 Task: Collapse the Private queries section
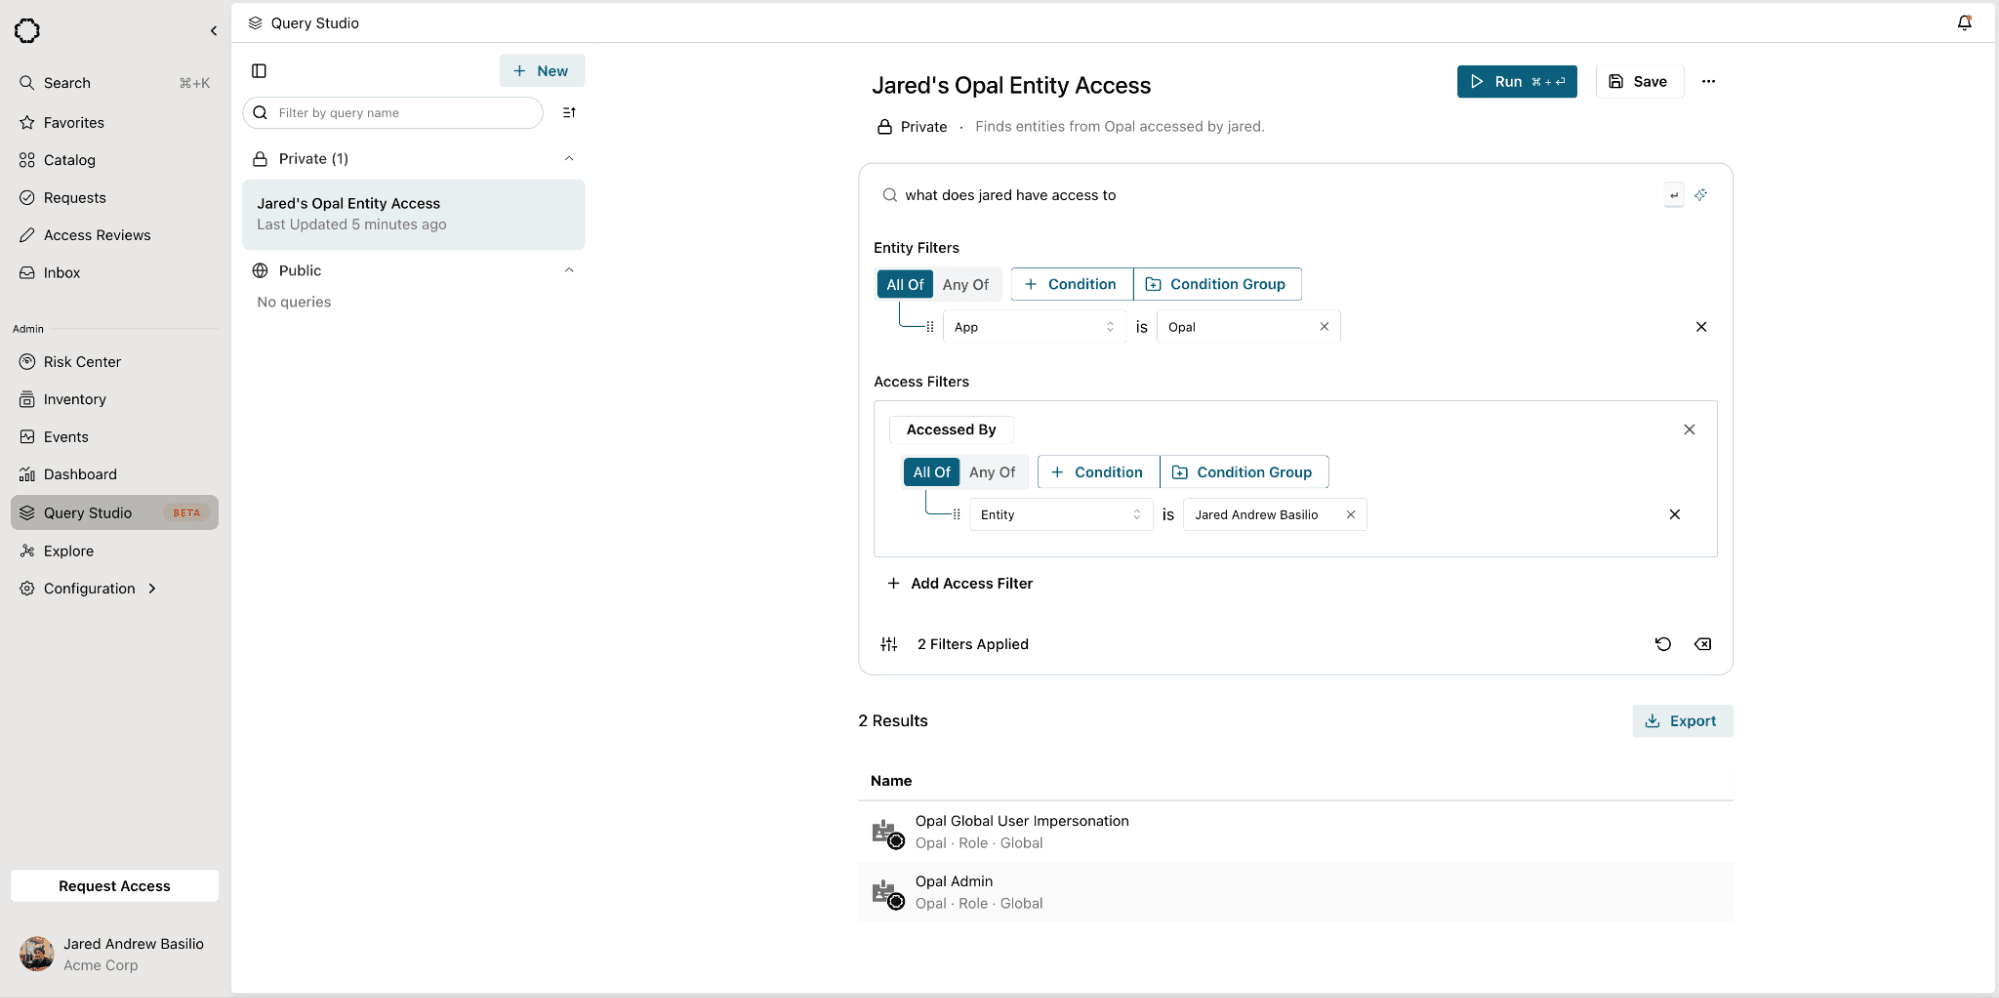(x=569, y=159)
